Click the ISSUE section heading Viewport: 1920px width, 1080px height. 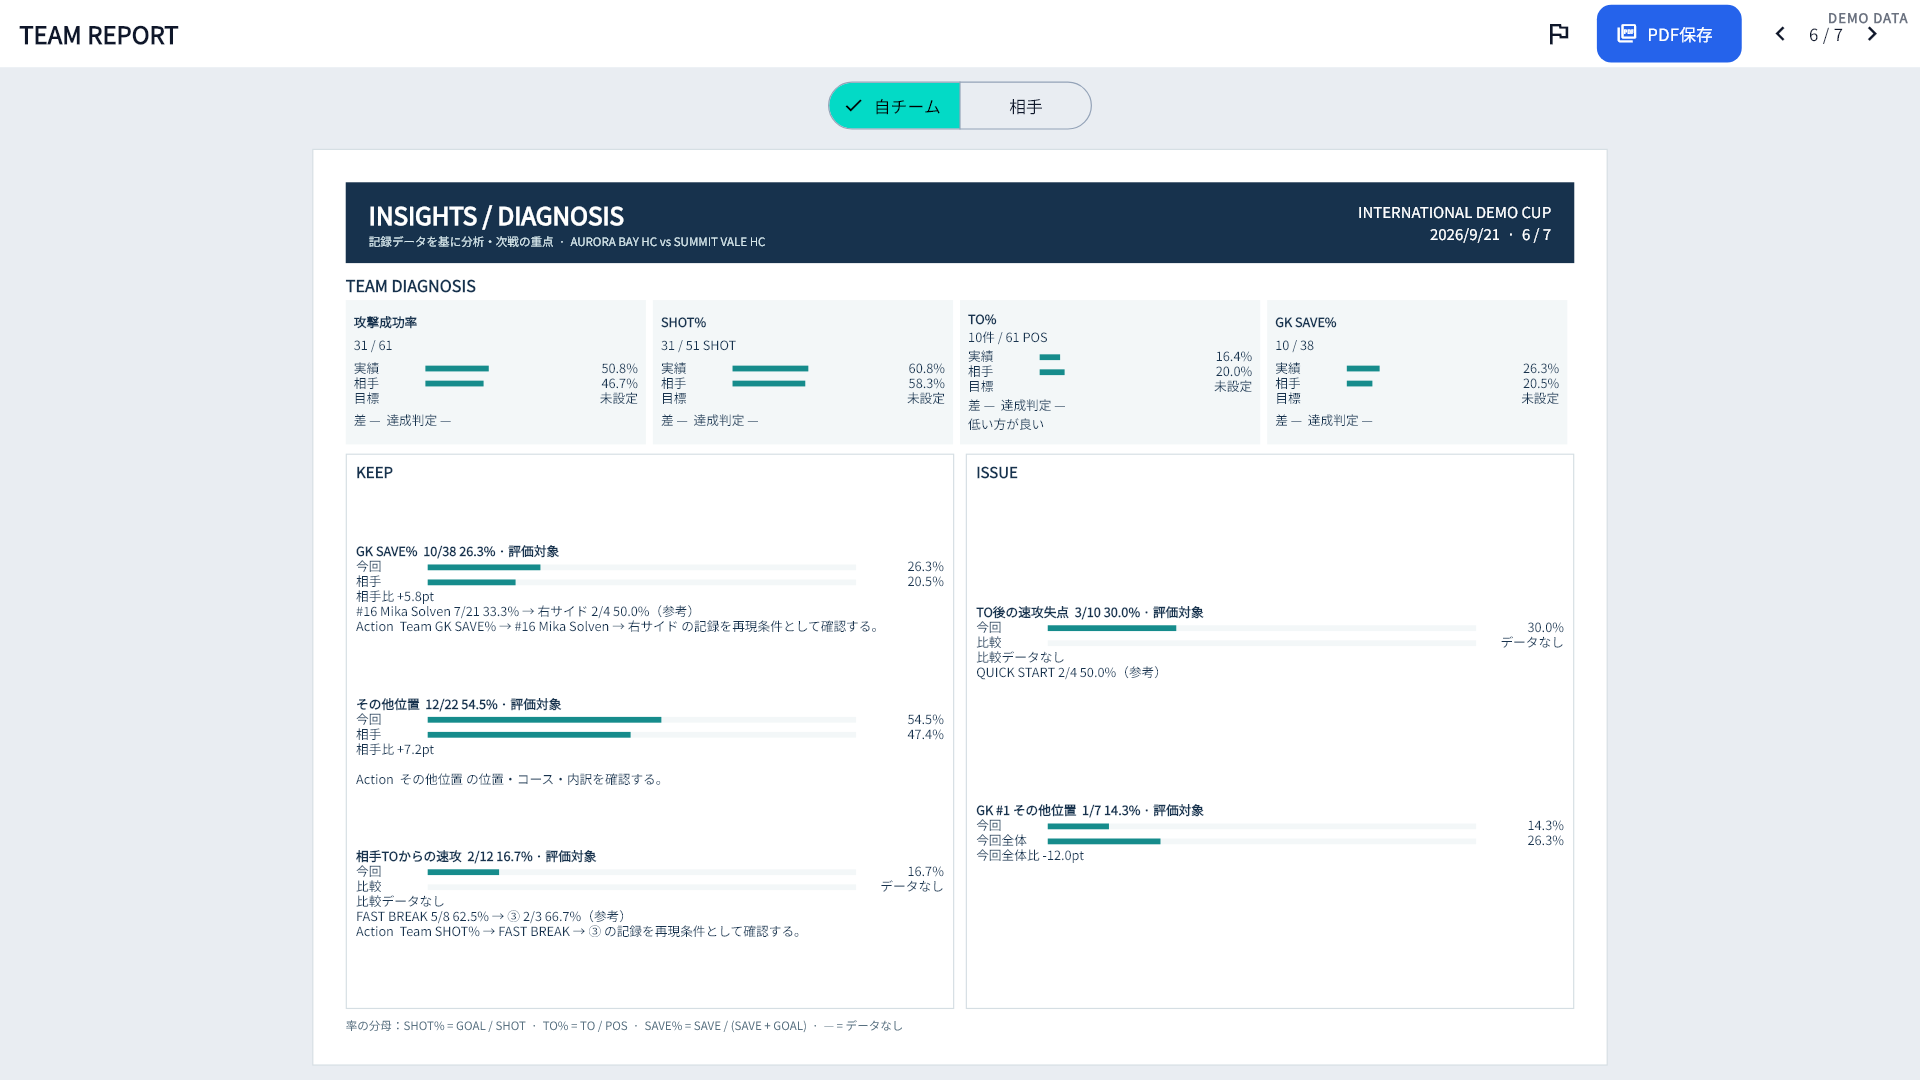click(x=996, y=472)
